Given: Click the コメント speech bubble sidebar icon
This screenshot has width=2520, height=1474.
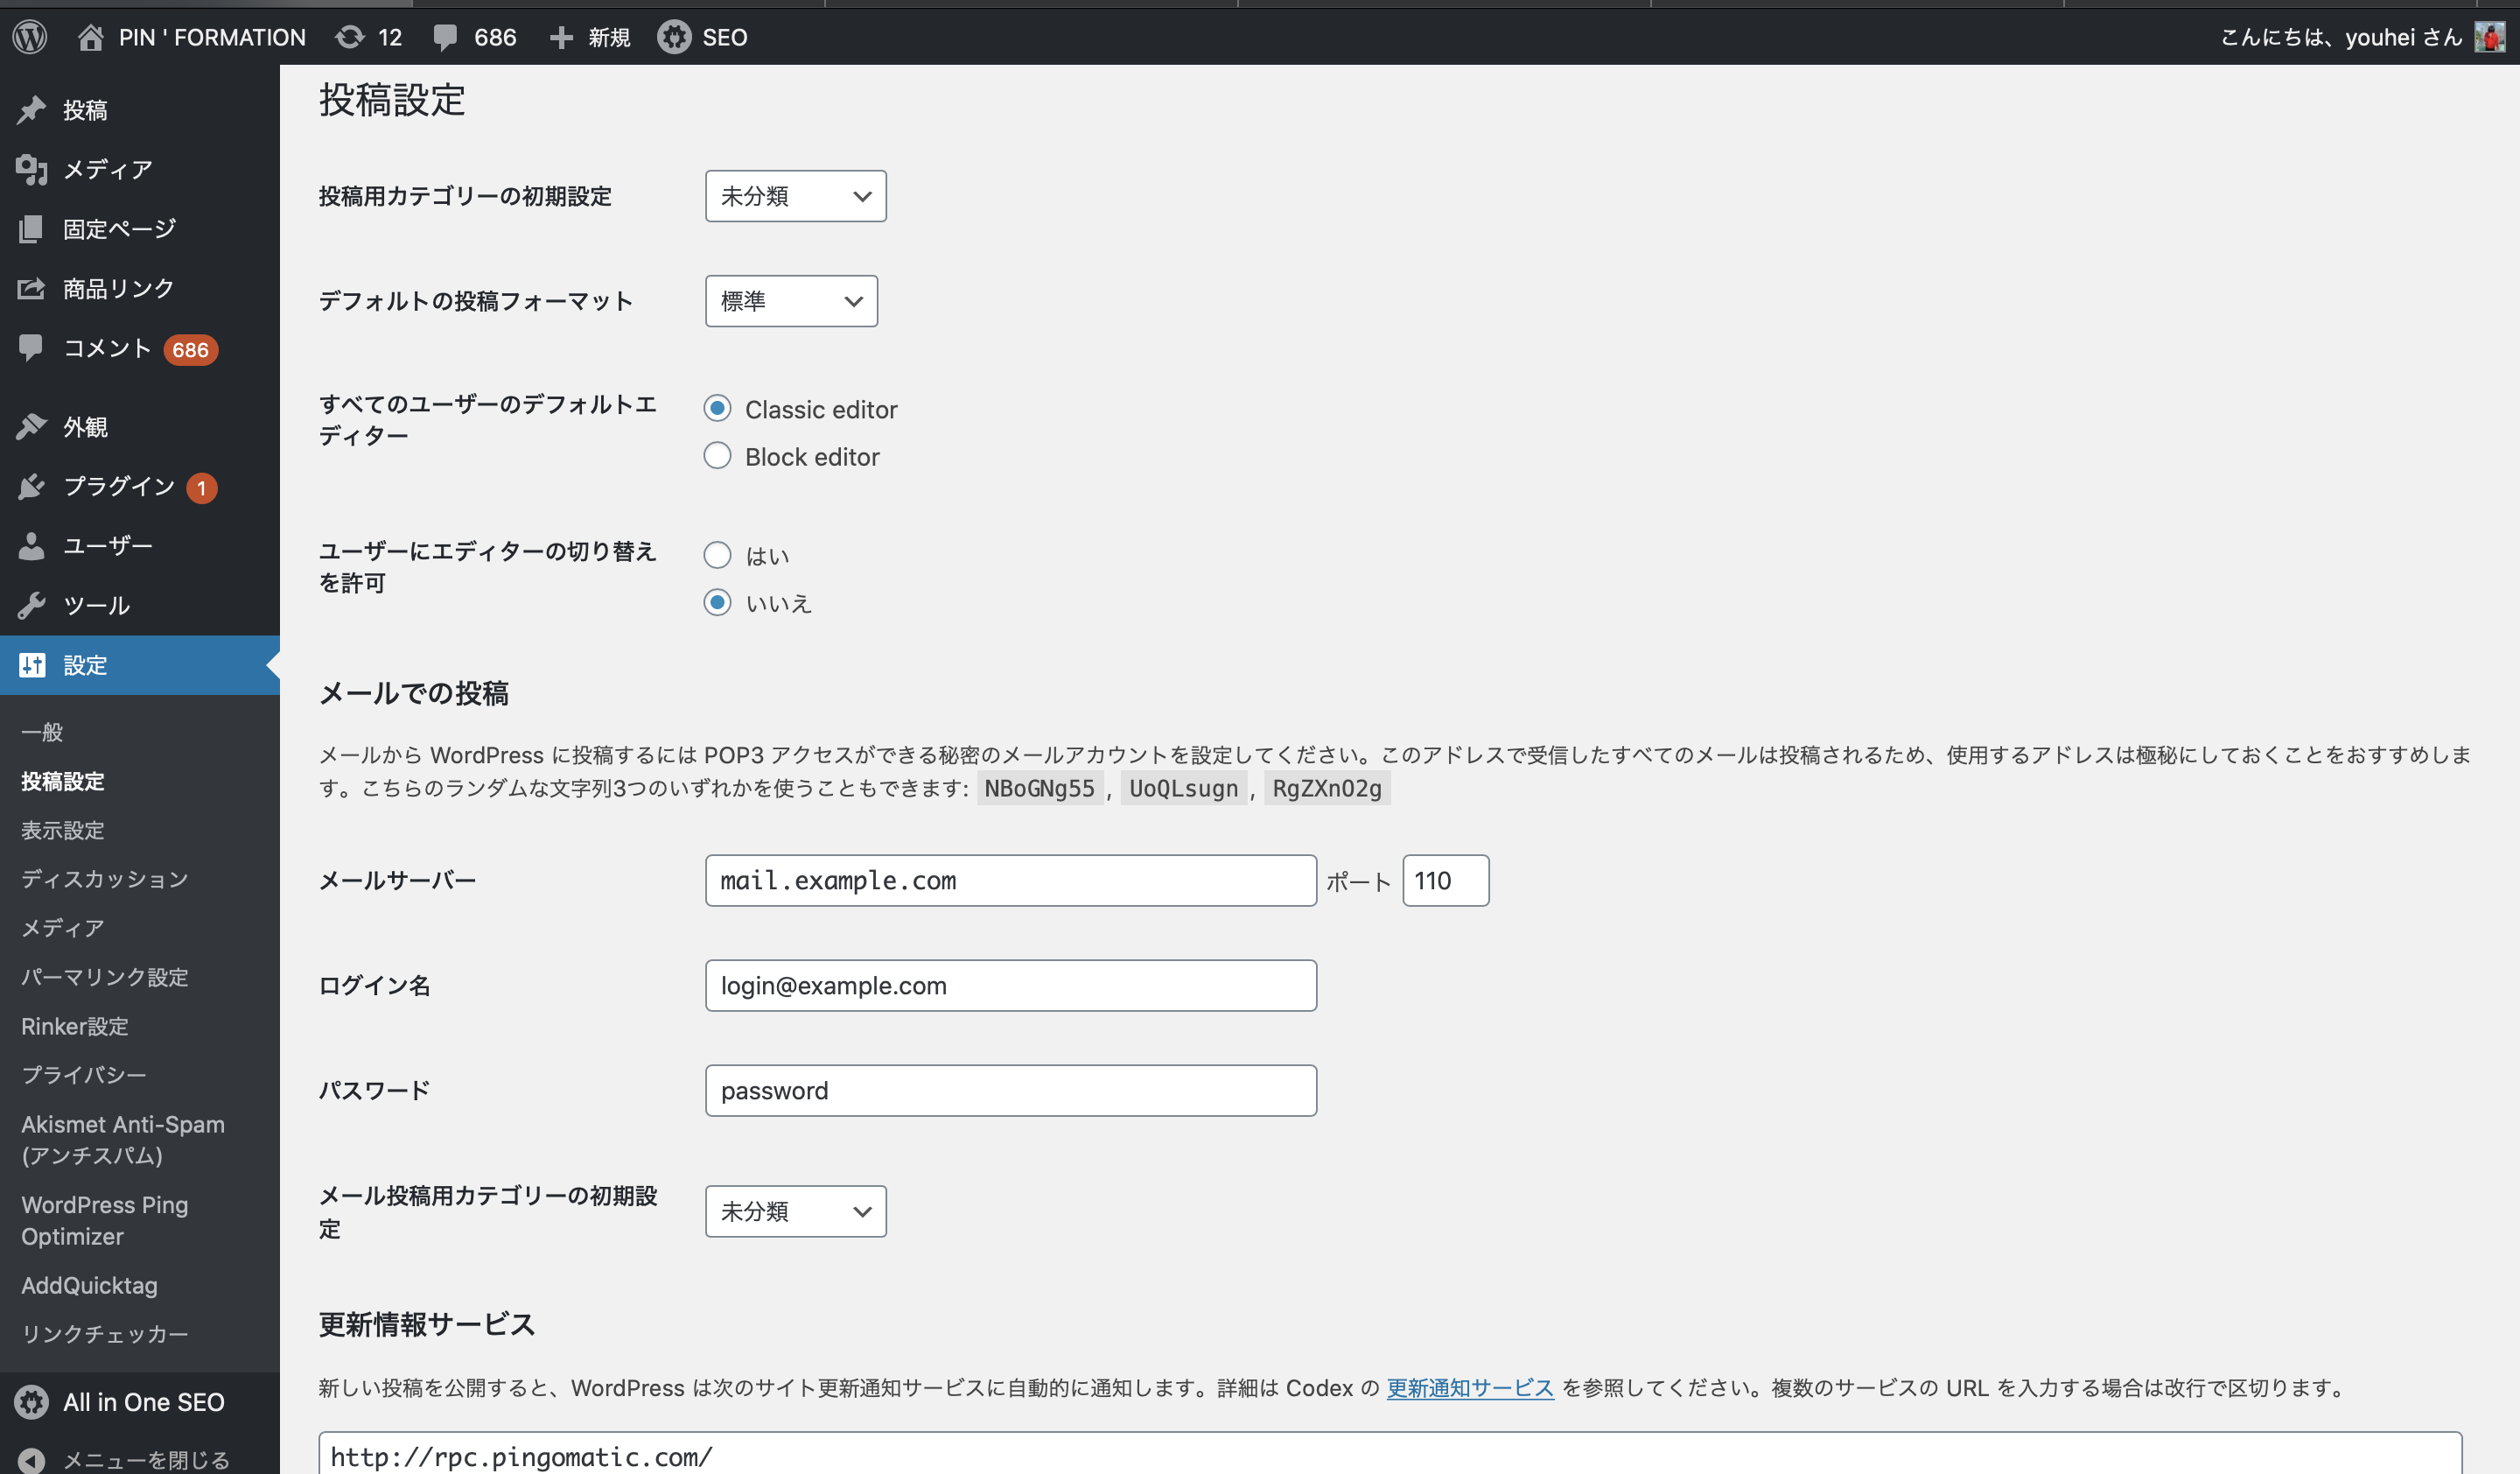Looking at the screenshot, I should (31, 348).
